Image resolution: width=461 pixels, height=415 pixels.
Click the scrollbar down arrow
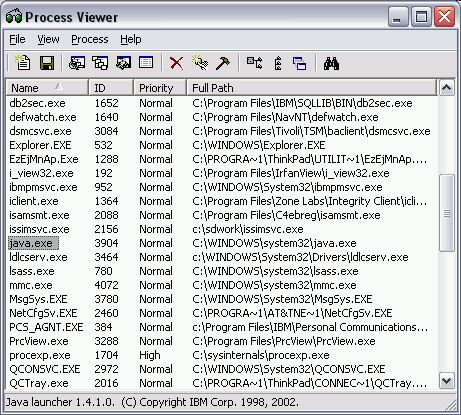pyautogui.click(x=446, y=380)
